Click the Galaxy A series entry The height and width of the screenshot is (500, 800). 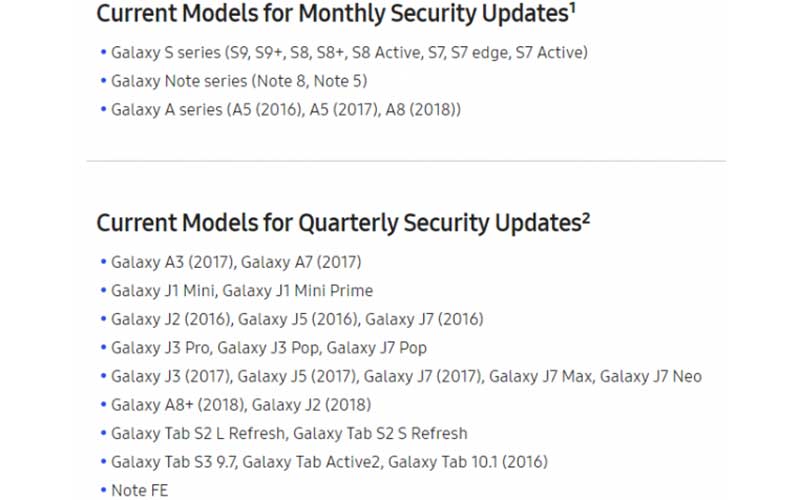click(x=286, y=110)
